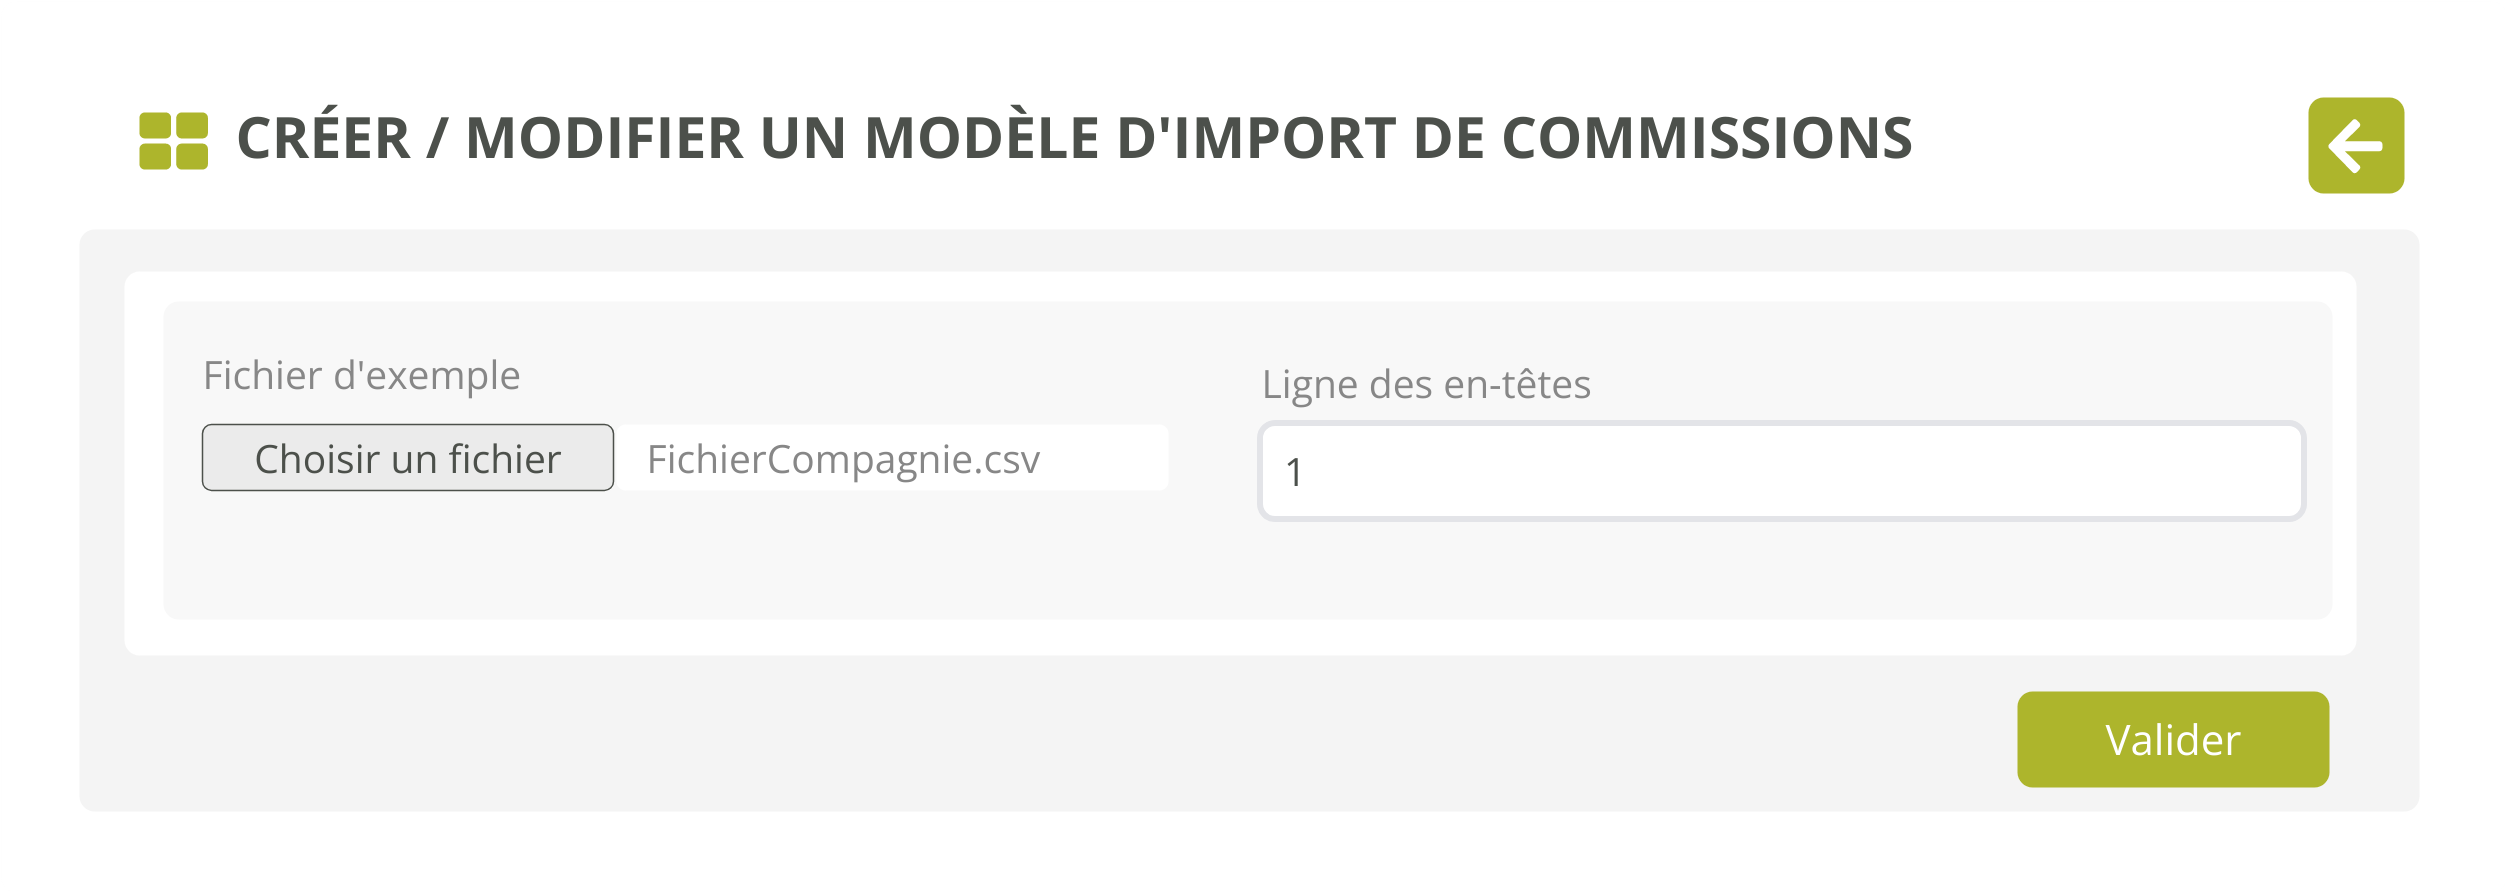
Task: Open the file chooser for the example file
Action: pyautogui.click(x=407, y=458)
